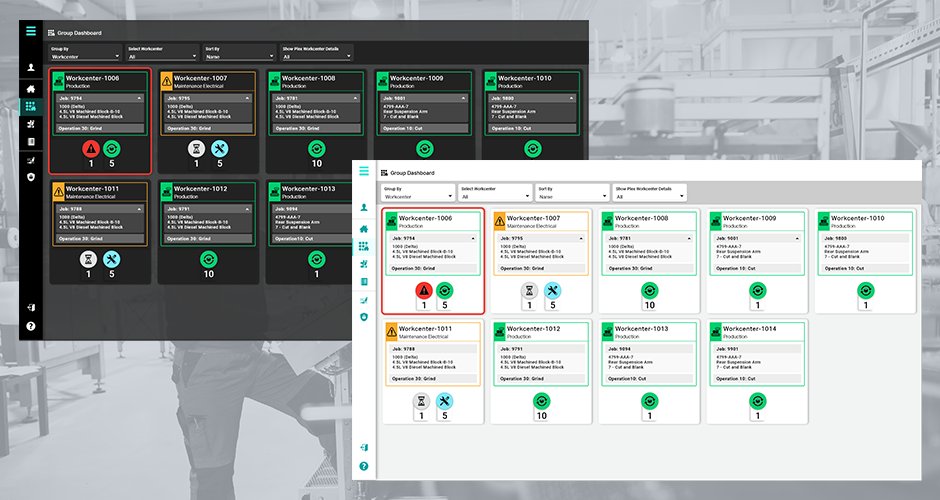
Task: Open the Workcenter-1013 title in the light dashboard
Action: tap(641, 328)
